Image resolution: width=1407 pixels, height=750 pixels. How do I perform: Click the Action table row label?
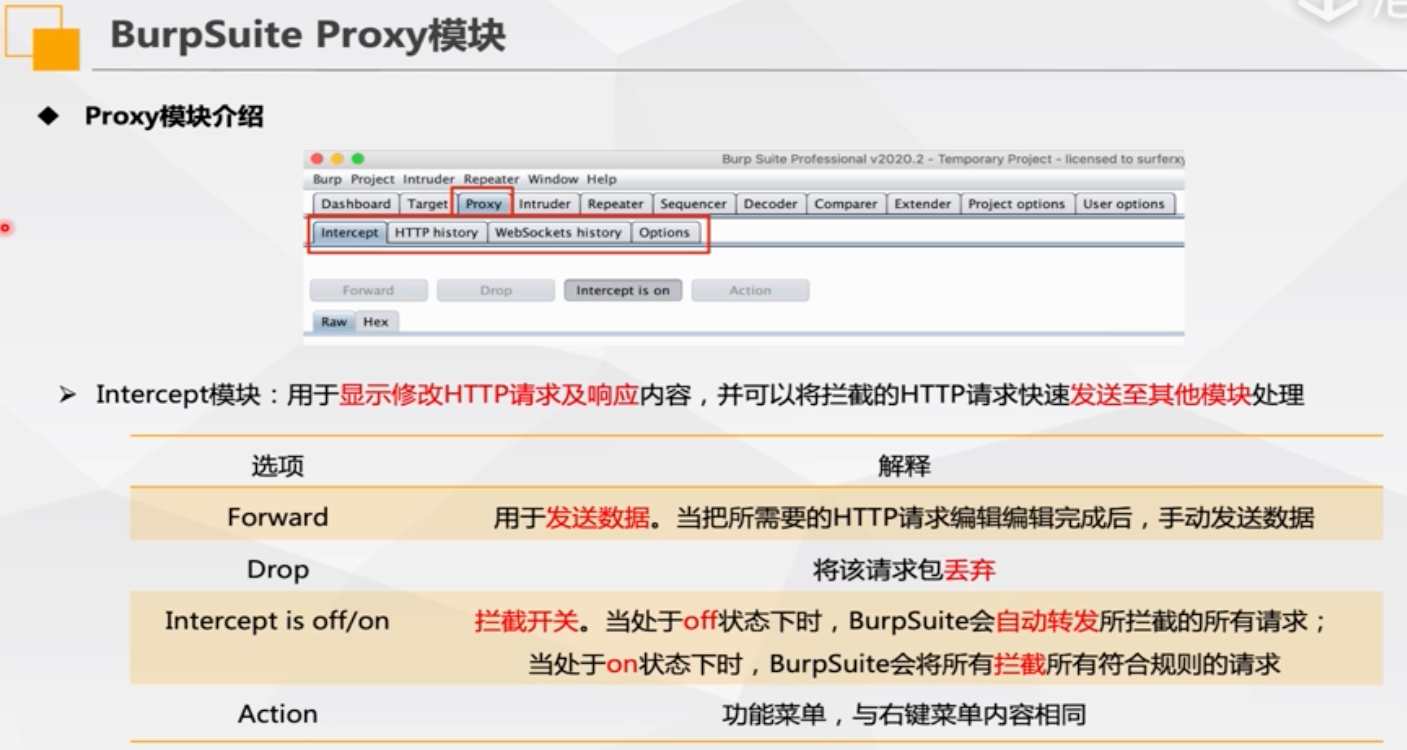pos(277,714)
